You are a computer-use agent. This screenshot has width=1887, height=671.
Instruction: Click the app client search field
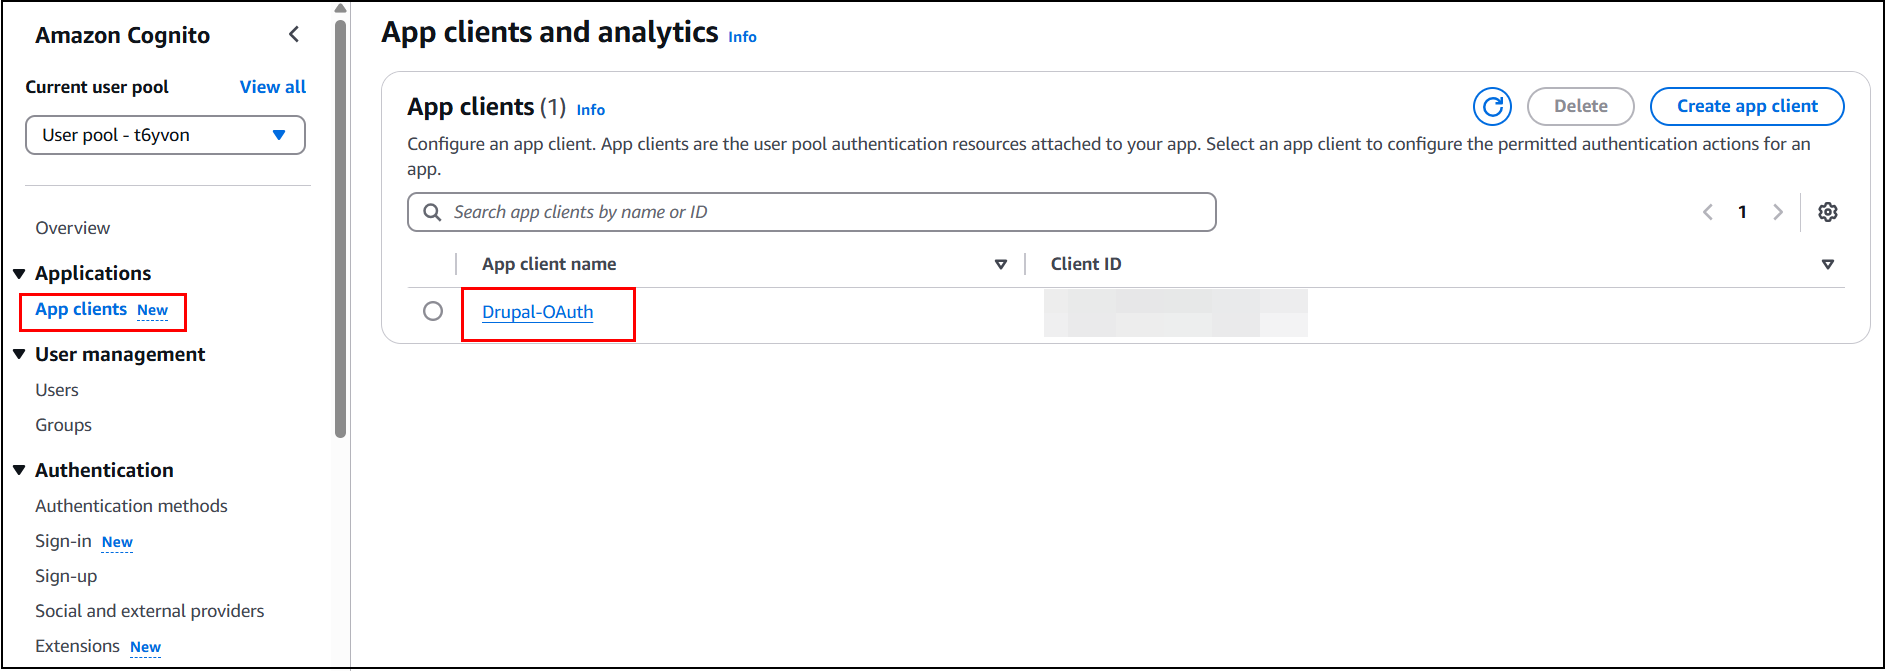pos(810,211)
